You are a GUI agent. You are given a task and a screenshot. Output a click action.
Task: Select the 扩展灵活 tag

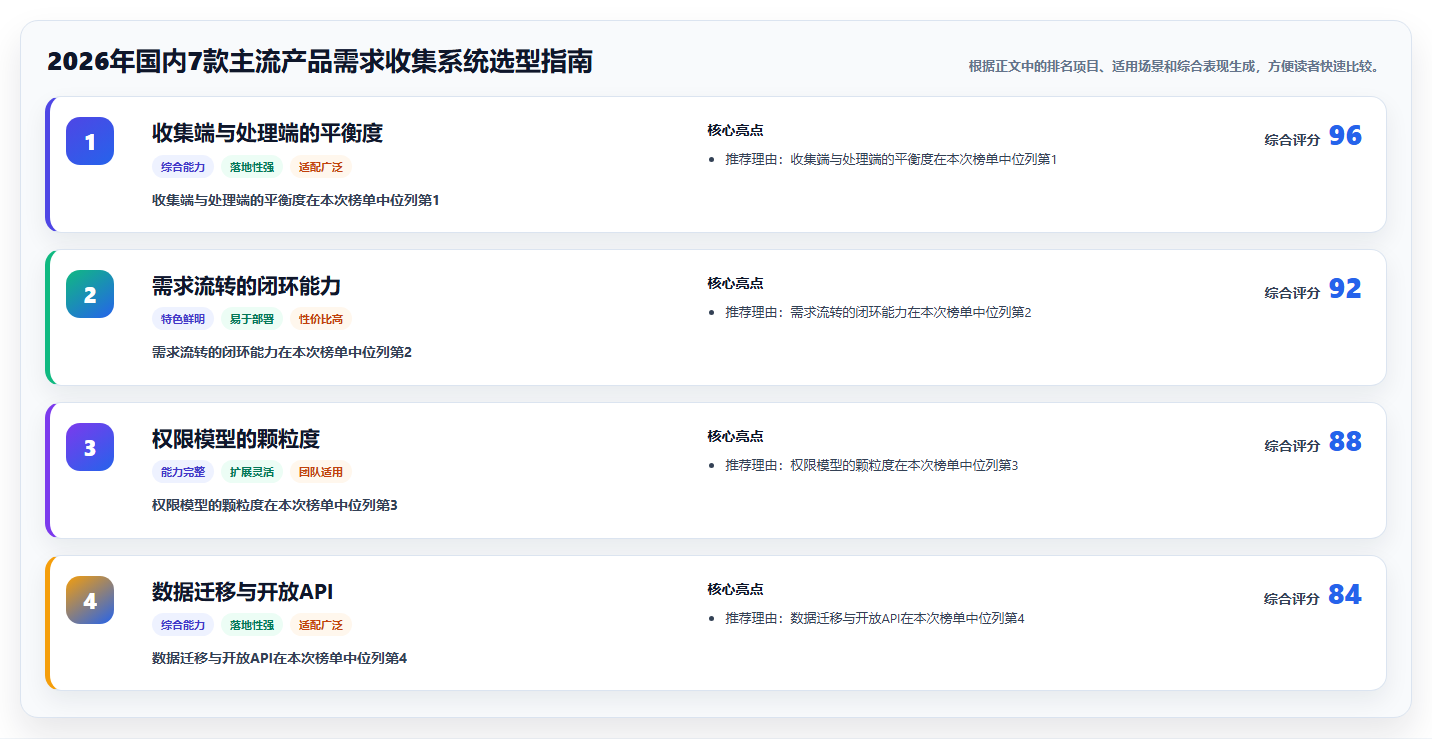tap(252, 472)
